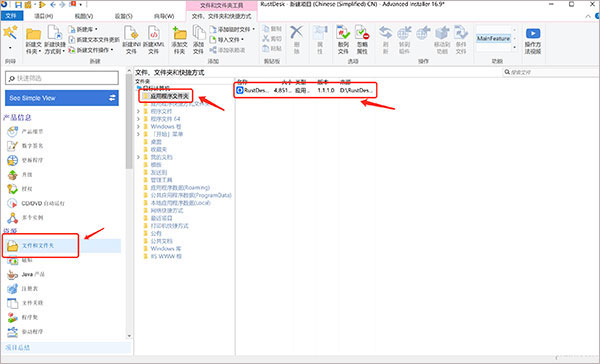This screenshot has height=364, width=600.
Task: Click New Text File Update (新建文本文件更新)
Action: 94,39
